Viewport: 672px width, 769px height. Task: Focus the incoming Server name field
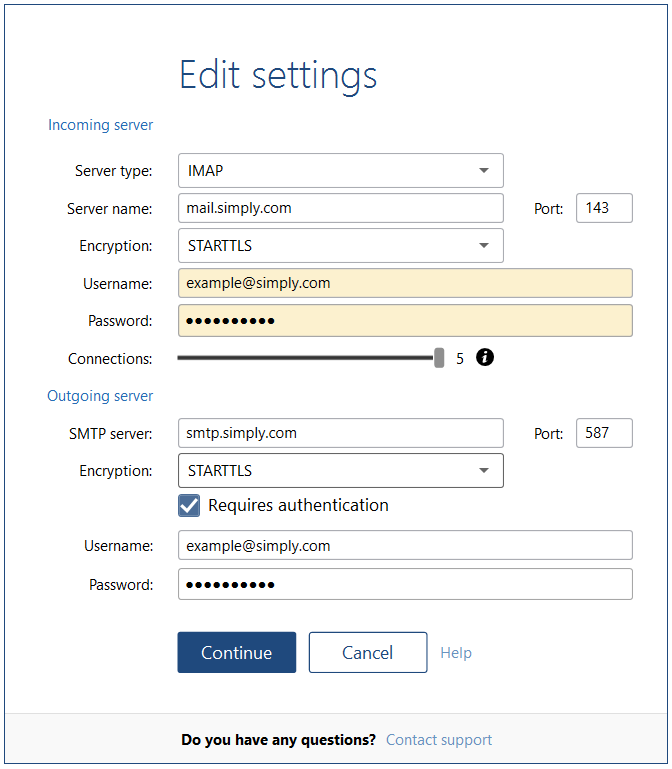(x=340, y=208)
